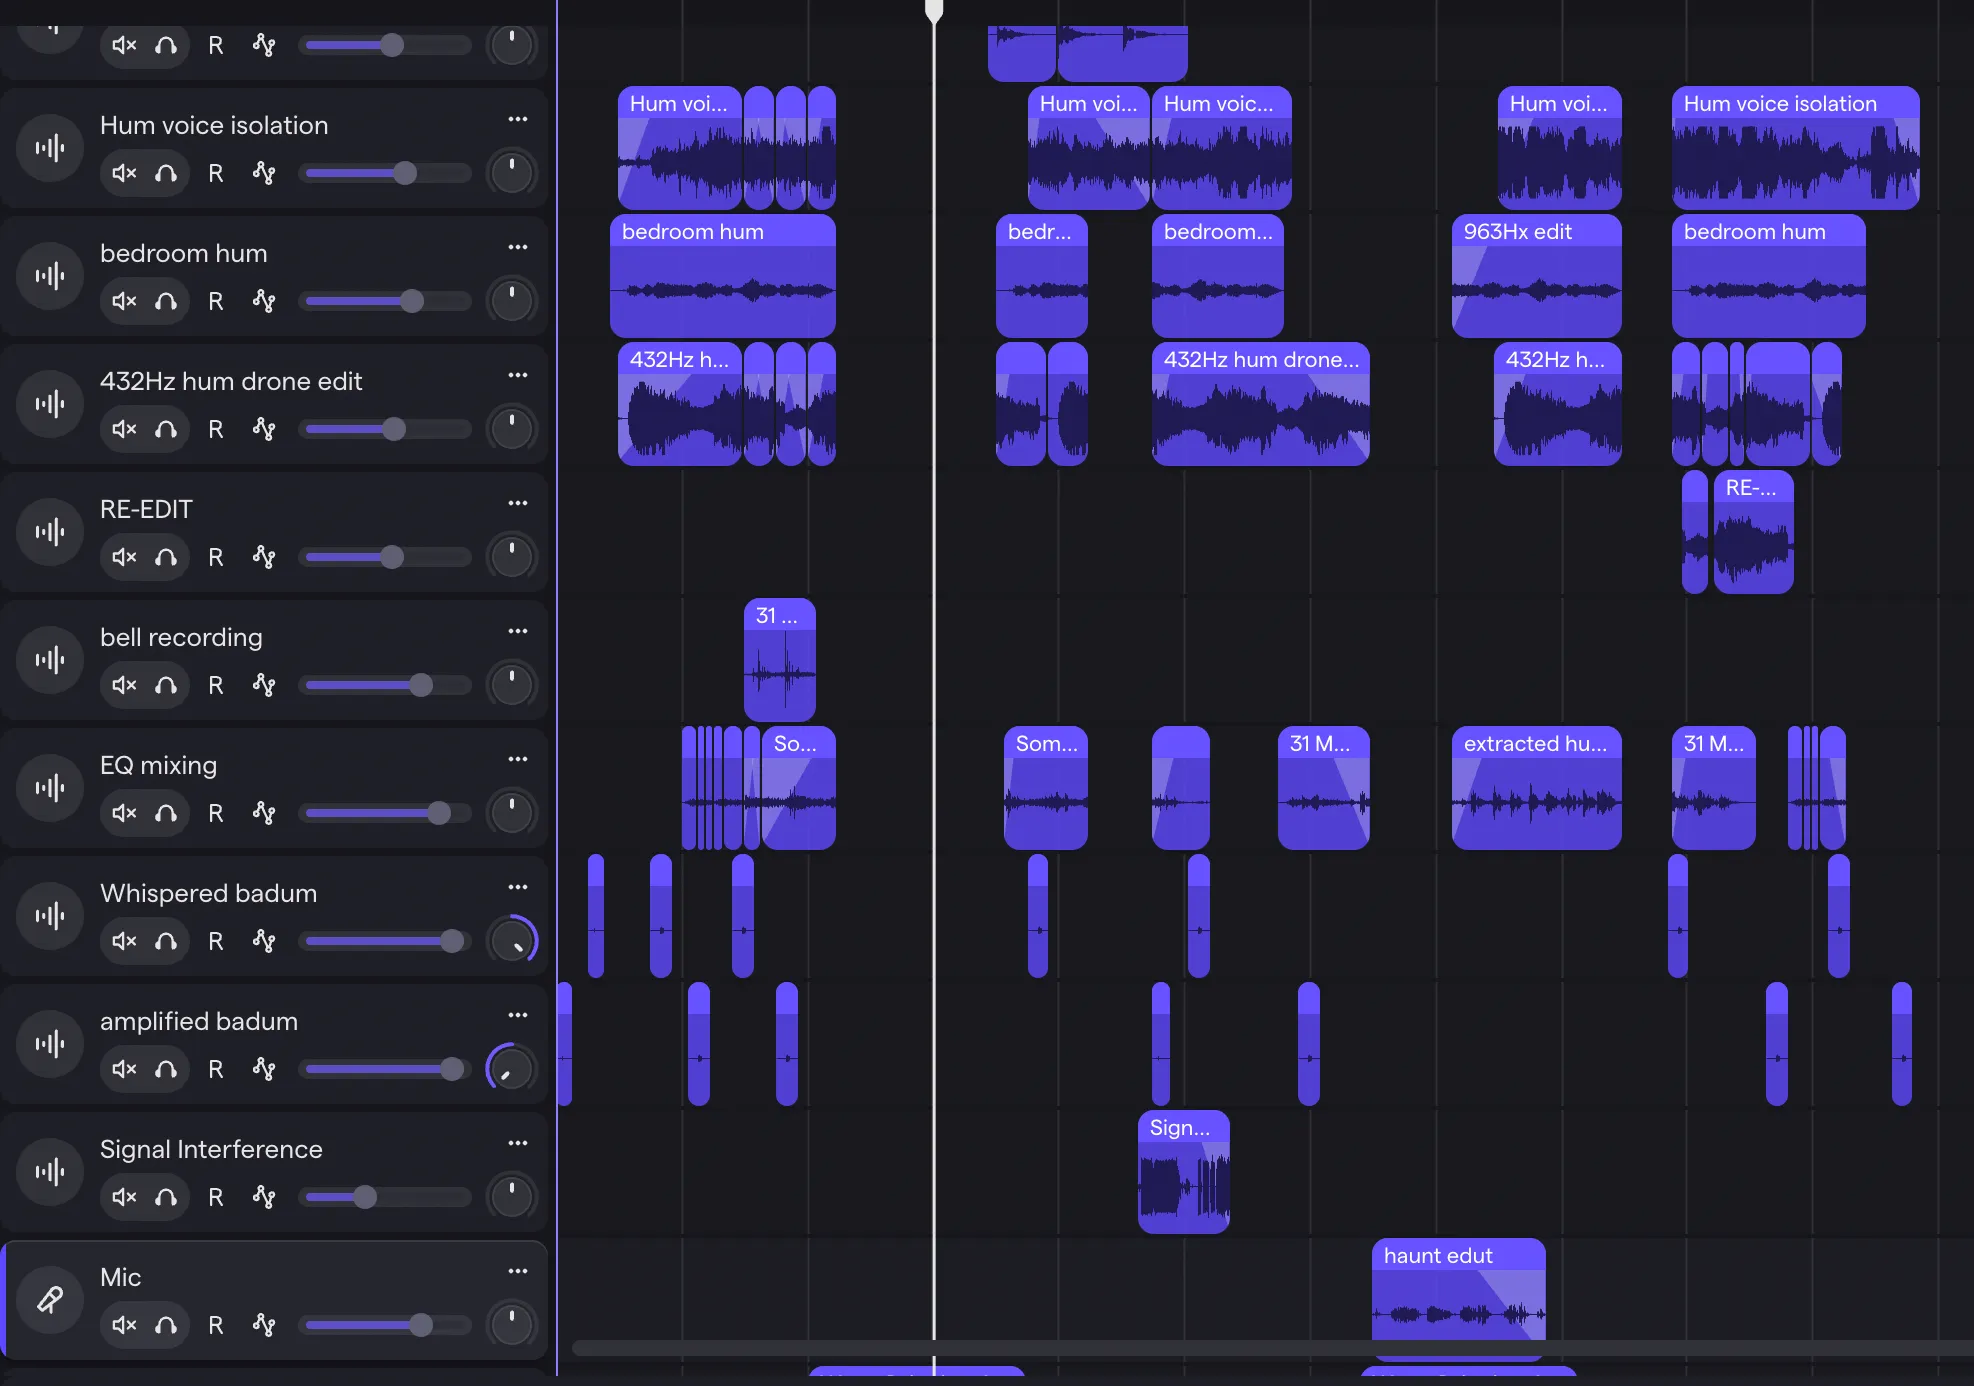
Task: Mute the Hum voice isolation track
Action: coord(124,173)
